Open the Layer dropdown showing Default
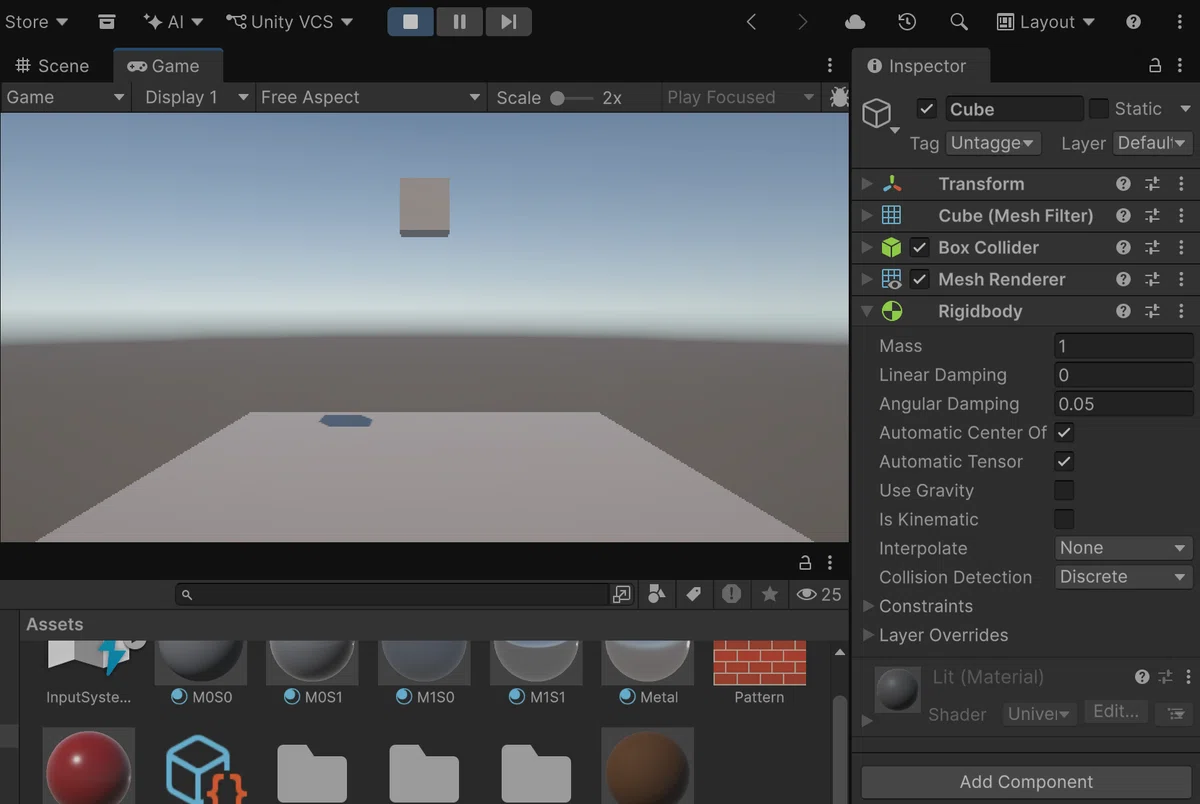The image size is (1200, 804). pos(1153,143)
